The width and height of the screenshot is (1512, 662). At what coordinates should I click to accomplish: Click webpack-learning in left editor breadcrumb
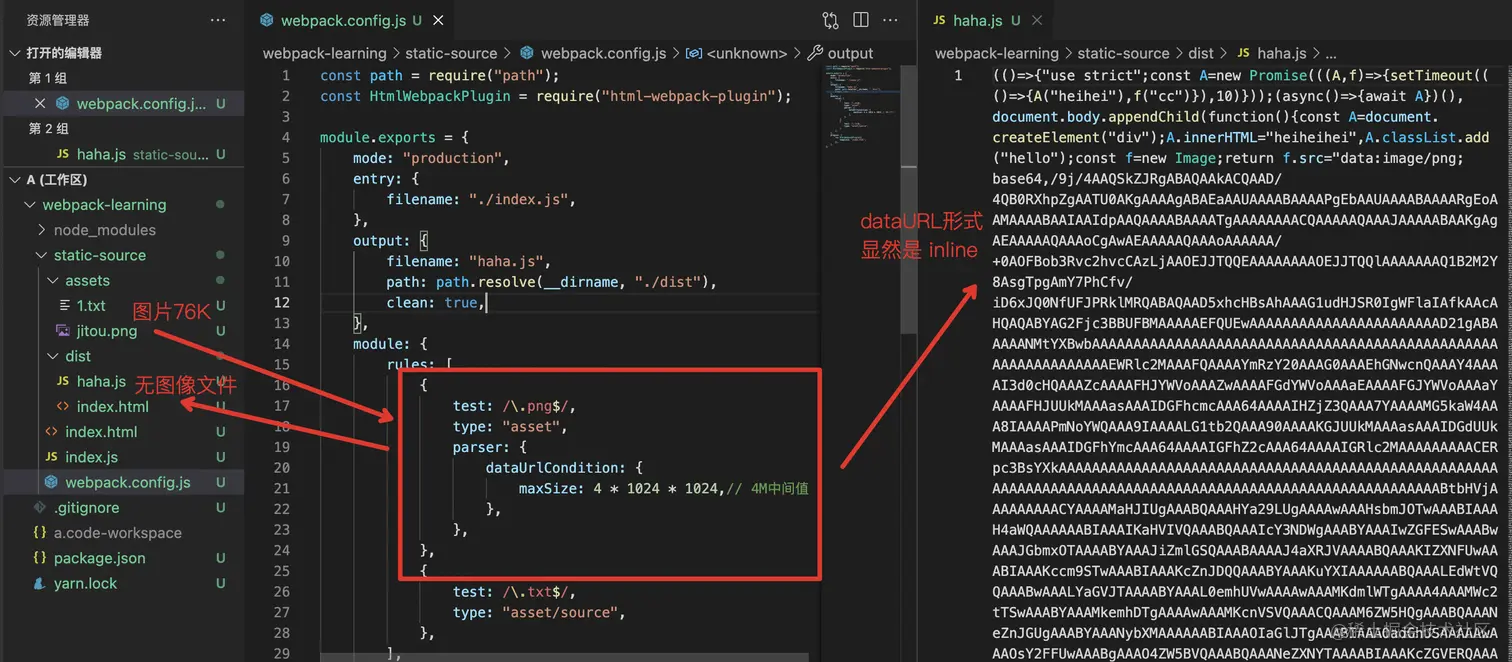324,54
